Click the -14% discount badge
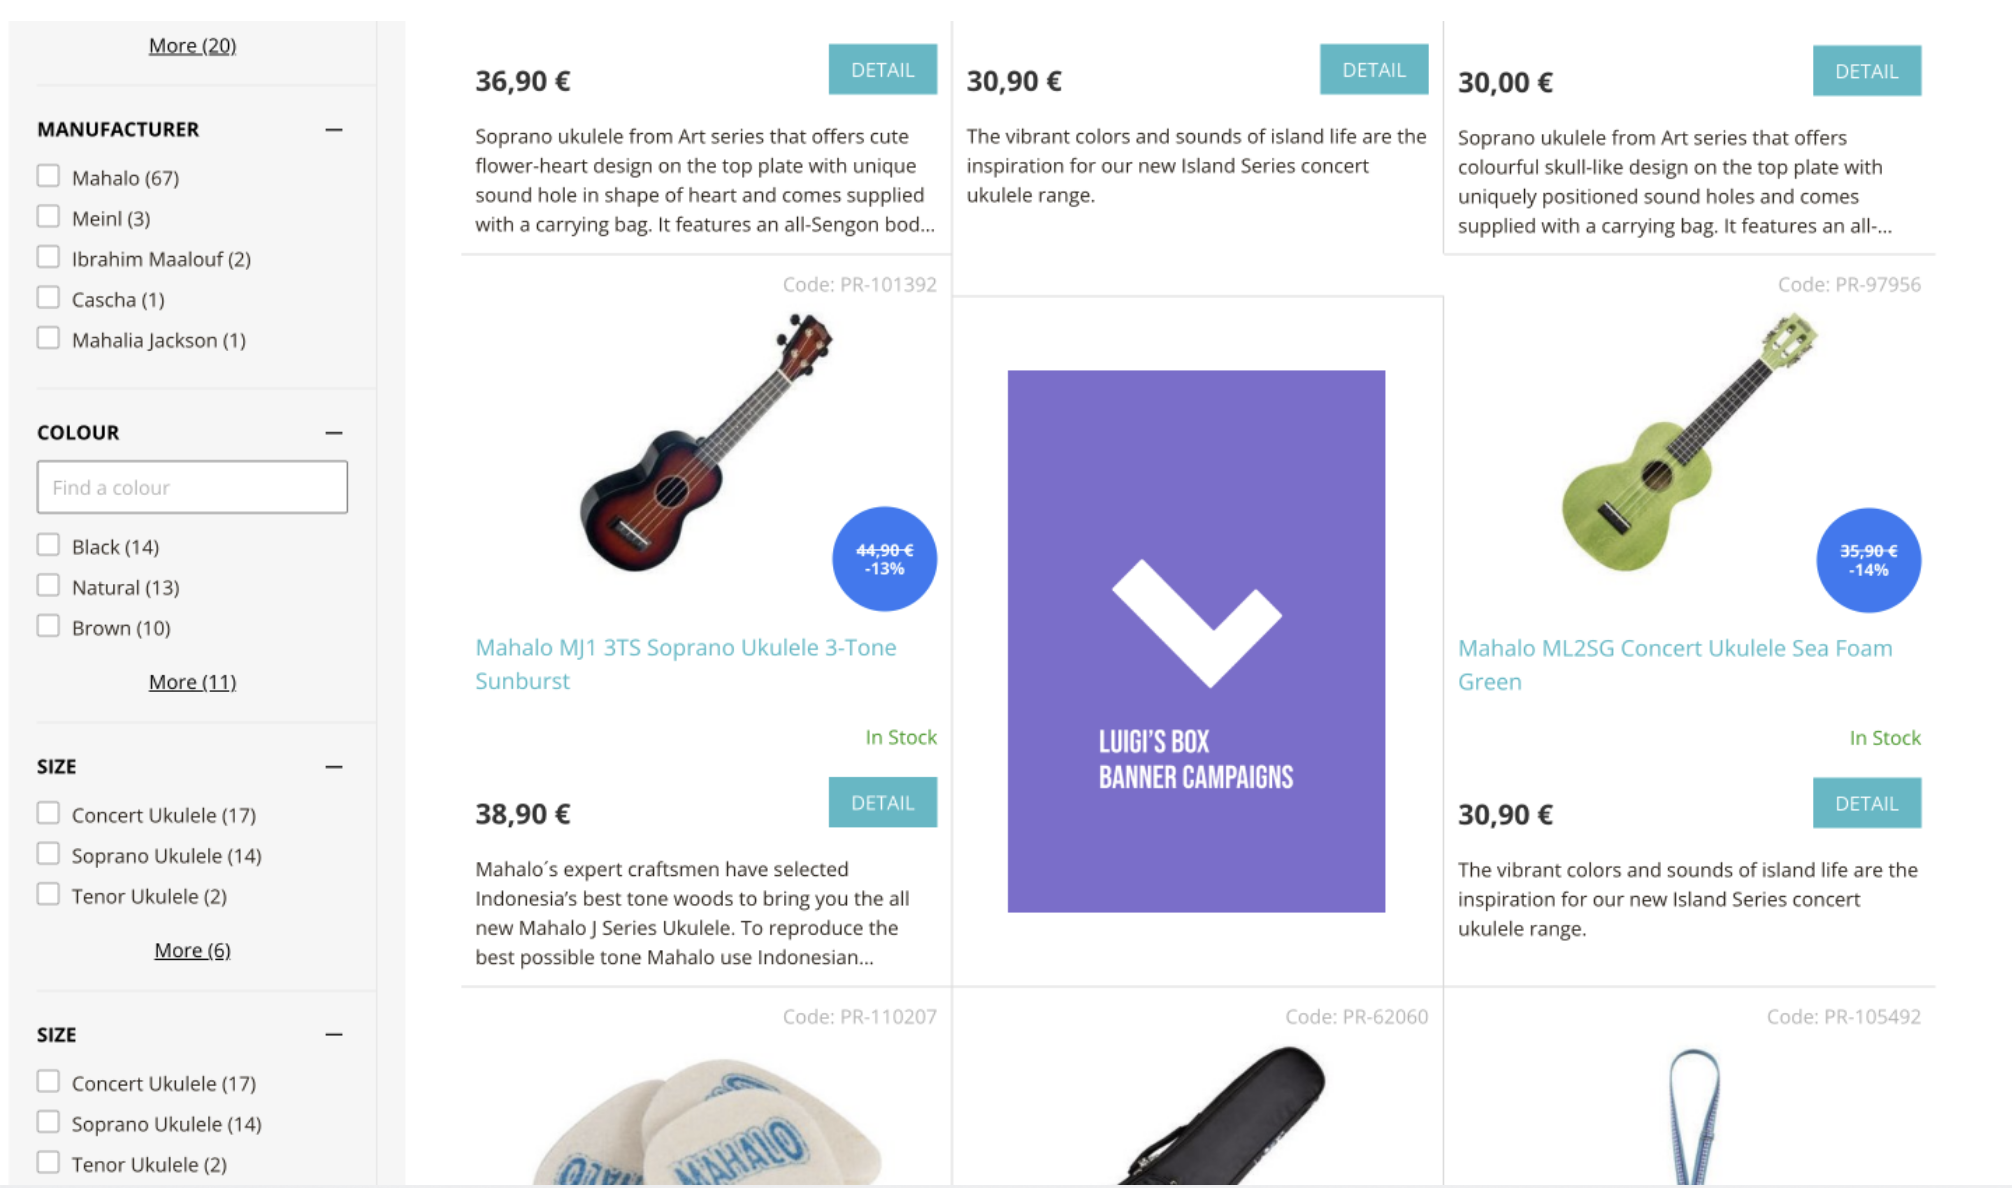This screenshot has width=2012, height=1188. tap(1868, 560)
